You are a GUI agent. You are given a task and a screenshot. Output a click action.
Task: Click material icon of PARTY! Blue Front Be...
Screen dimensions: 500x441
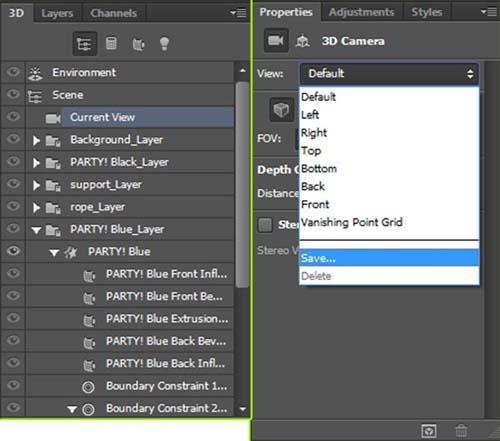point(89,298)
